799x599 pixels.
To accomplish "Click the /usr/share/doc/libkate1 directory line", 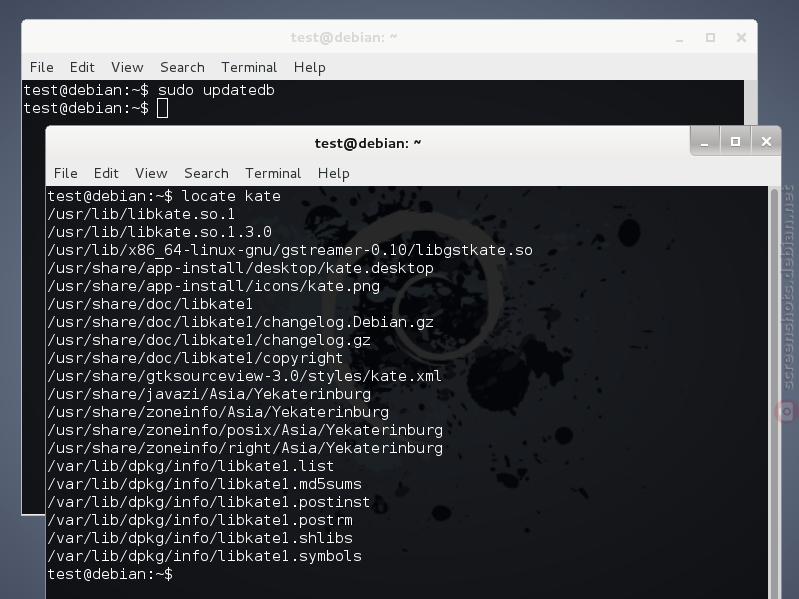I will coord(150,304).
